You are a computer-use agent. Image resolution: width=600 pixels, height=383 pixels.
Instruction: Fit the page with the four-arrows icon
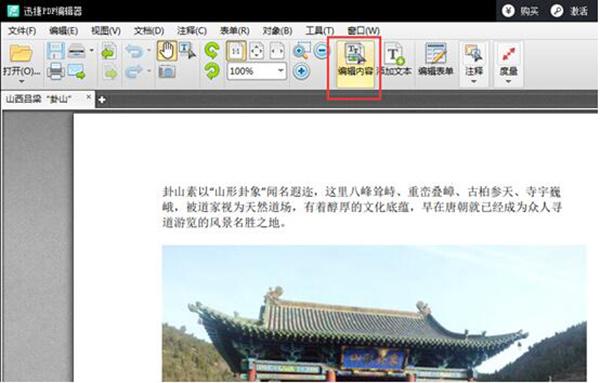pyautogui.click(x=256, y=51)
